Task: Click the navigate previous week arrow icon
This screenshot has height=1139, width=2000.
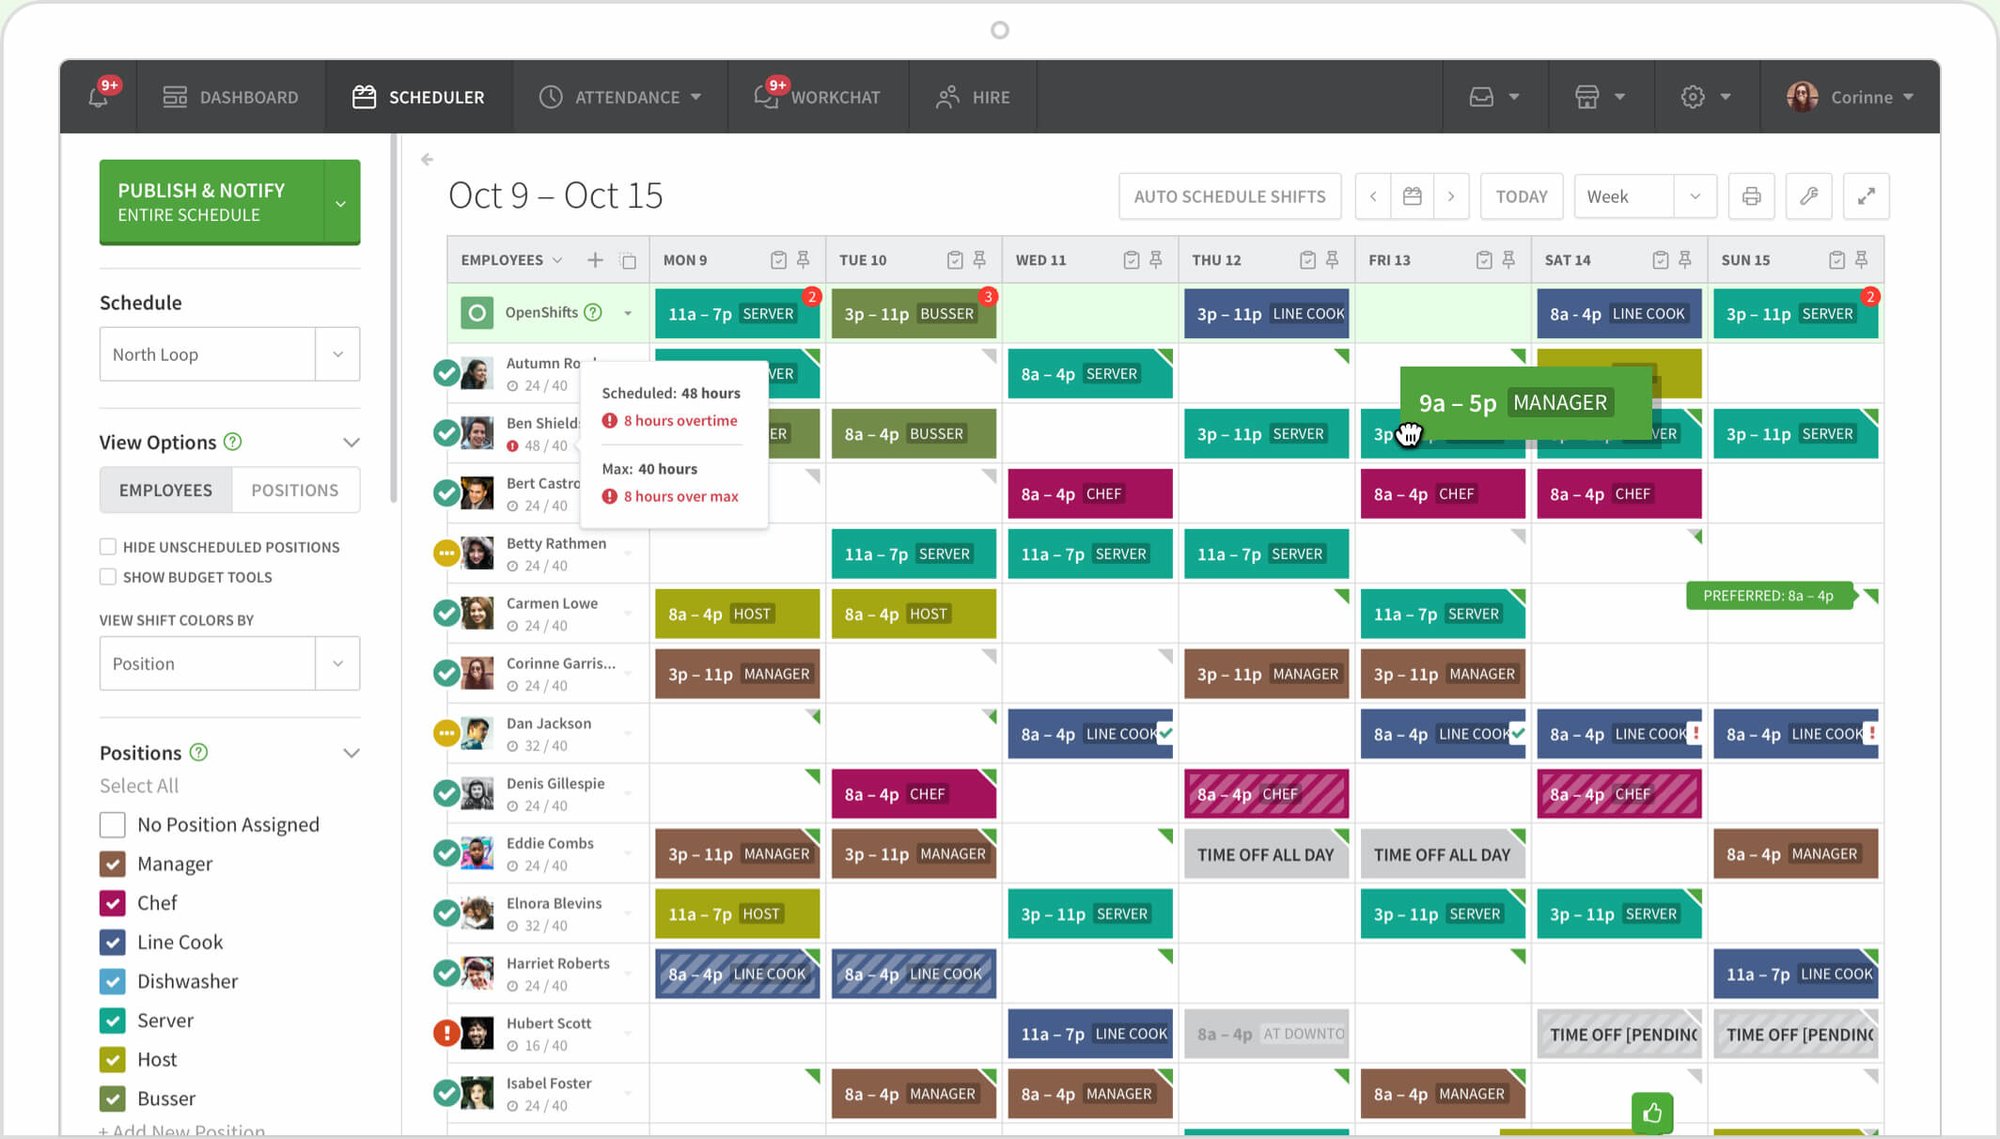Action: 1372,196
